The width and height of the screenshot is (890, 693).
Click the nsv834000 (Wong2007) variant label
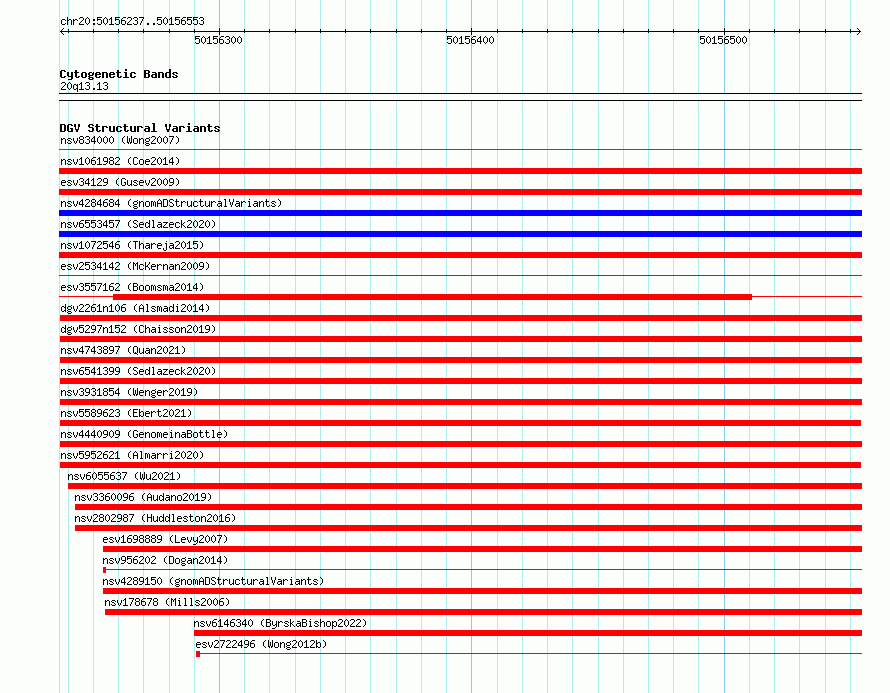pos(120,140)
